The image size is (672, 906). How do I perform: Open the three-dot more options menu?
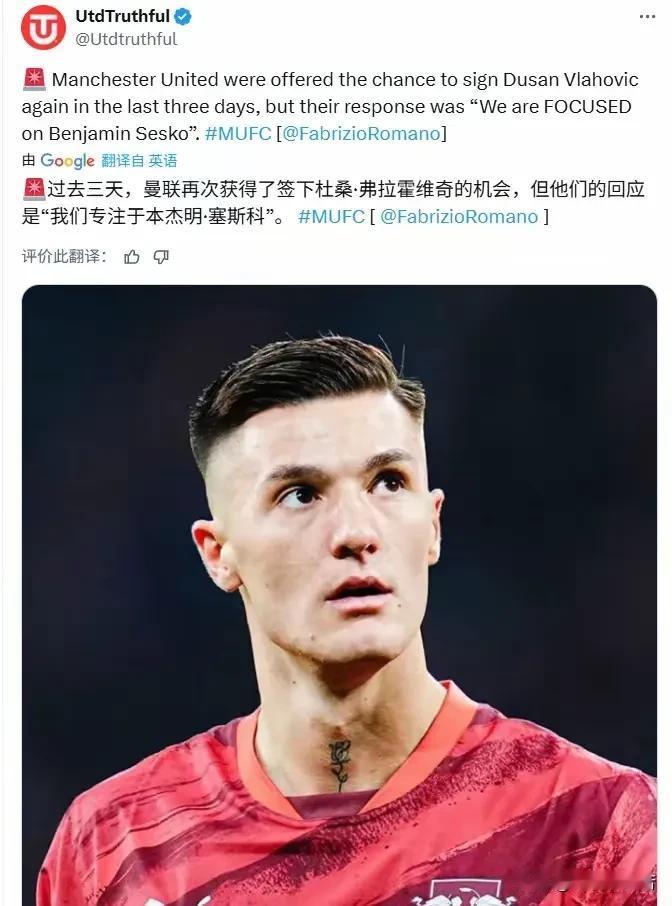click(647, 17)
